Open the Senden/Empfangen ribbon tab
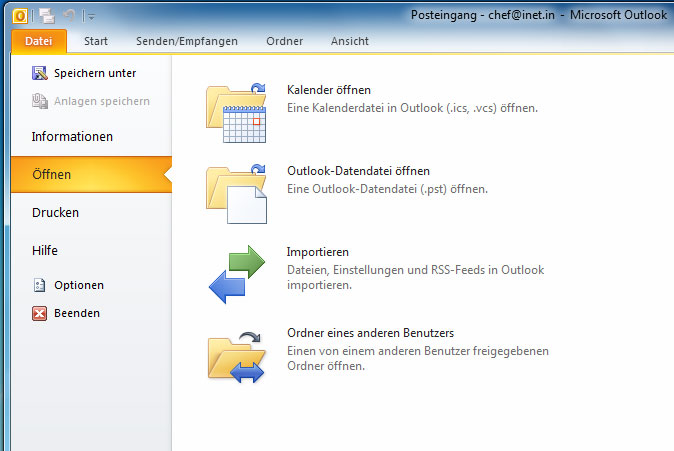Image resolution: width=674 pixels, height=451 pixels. pos(188,41)
